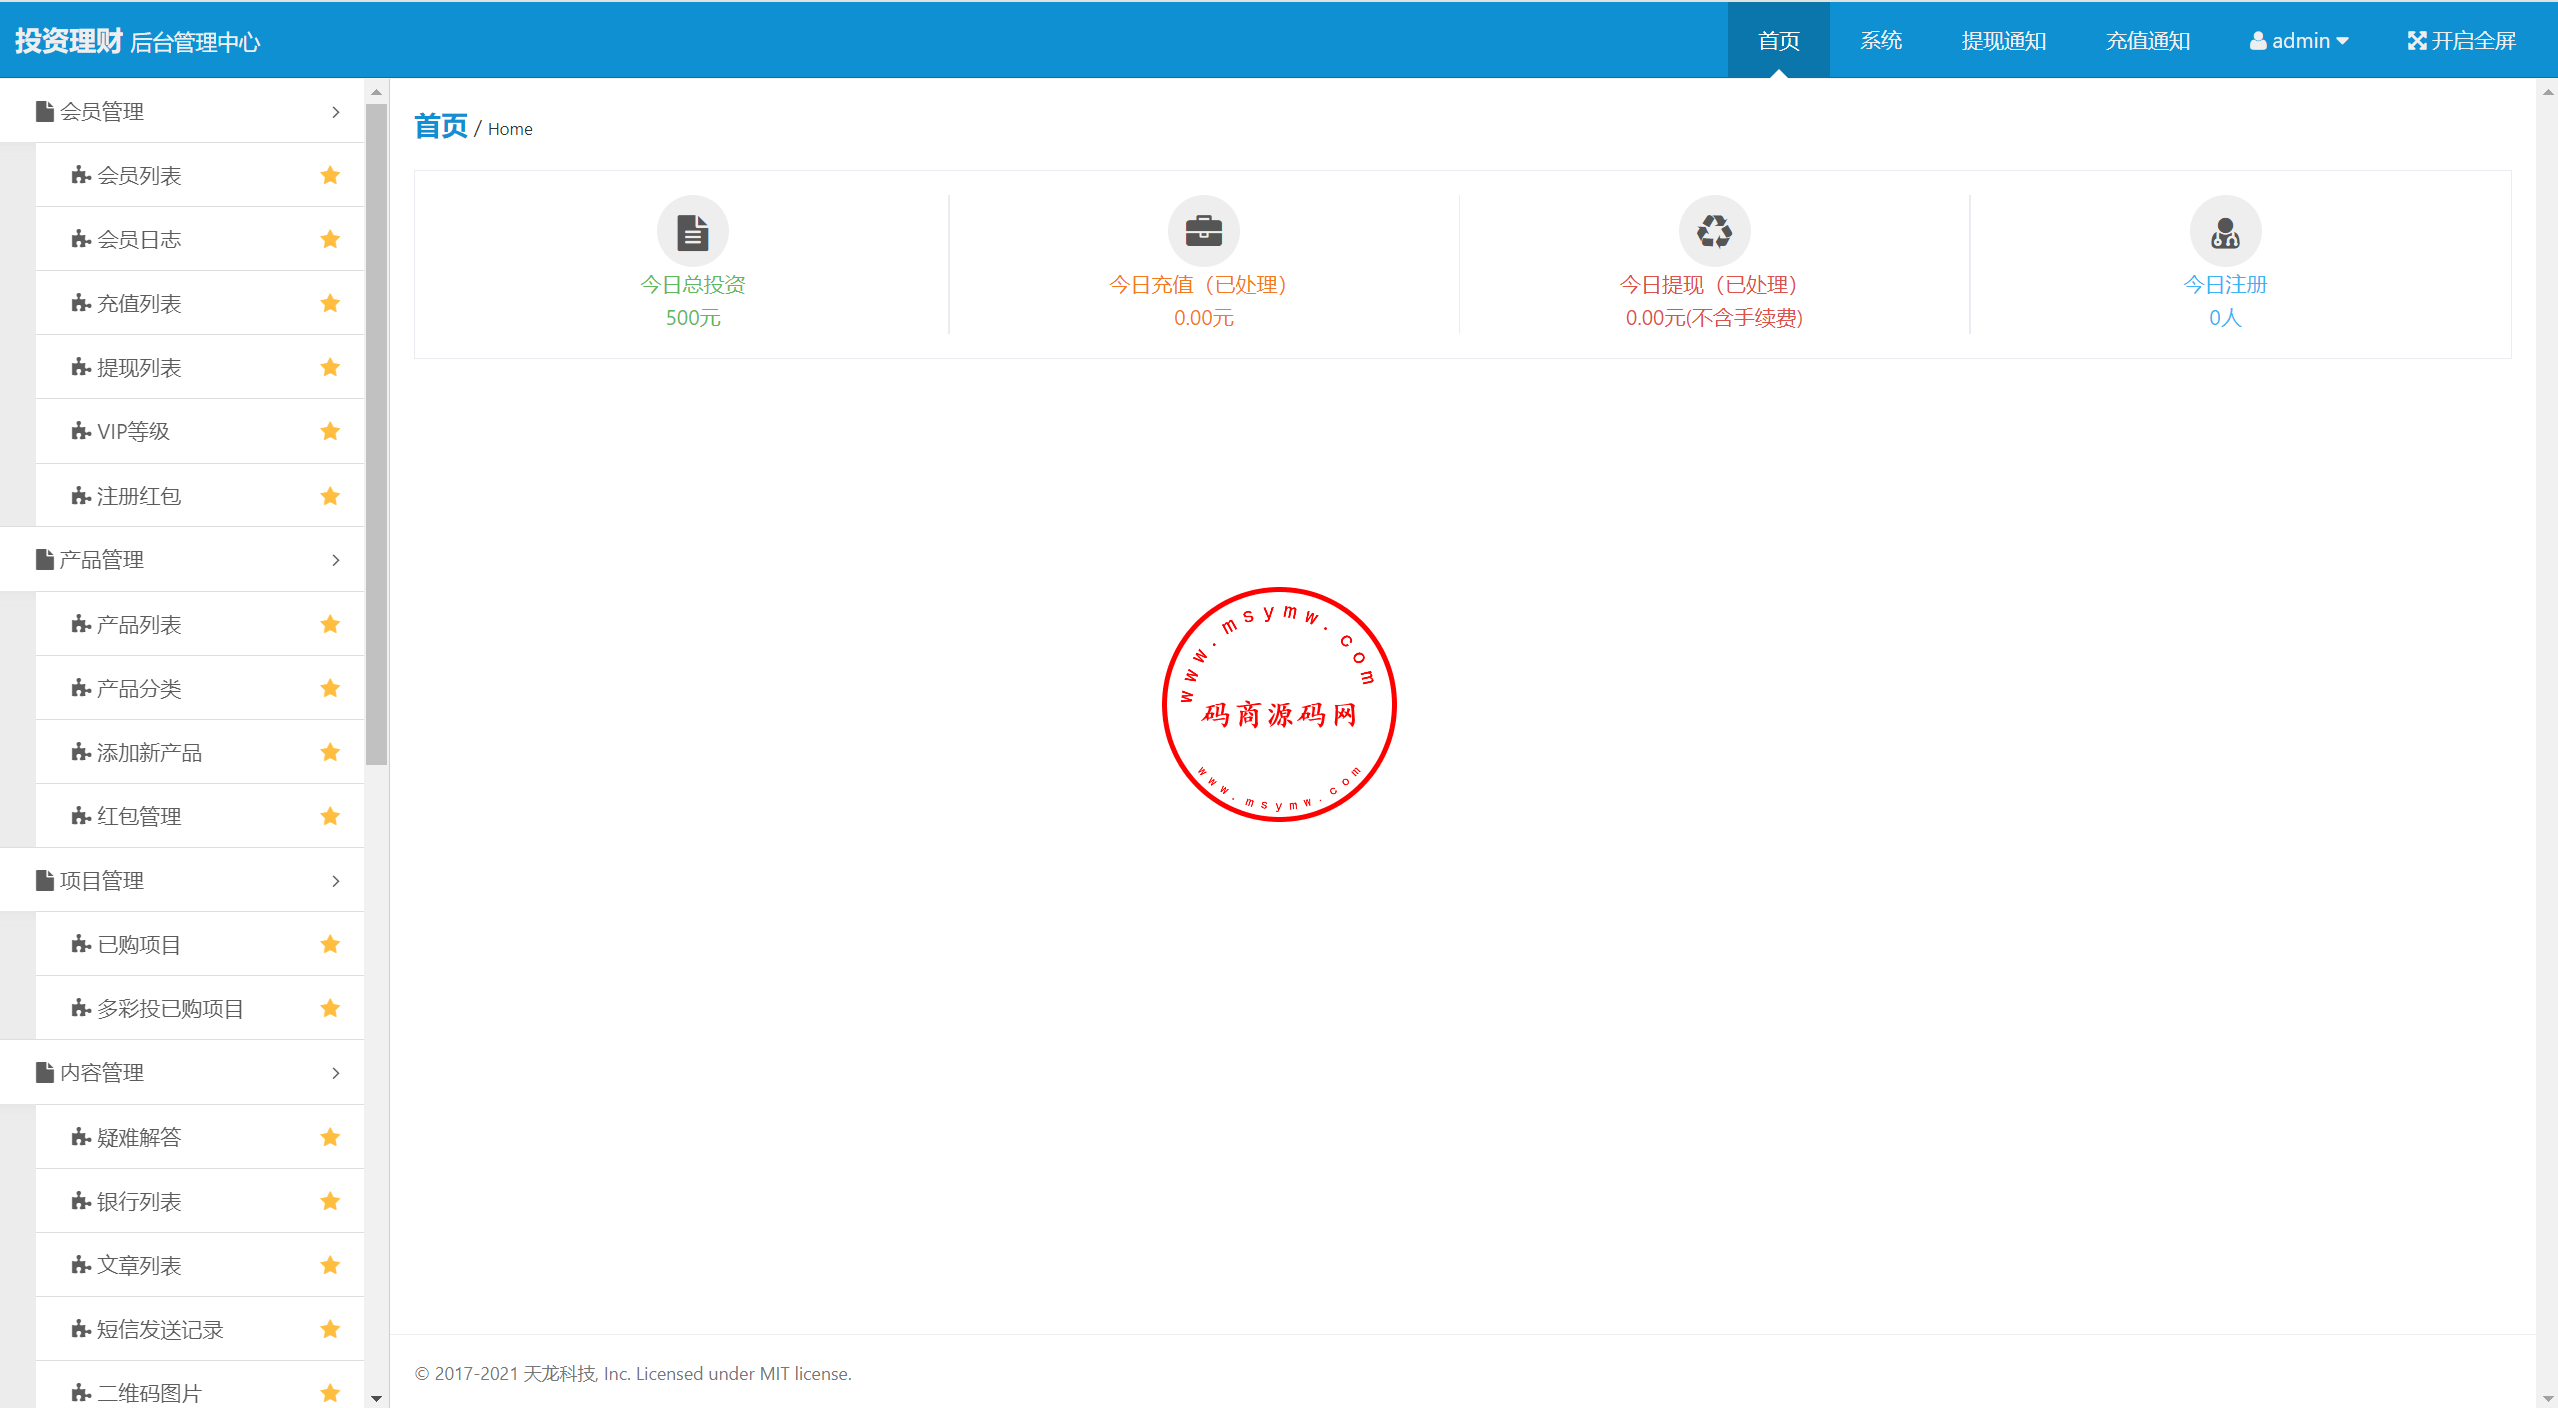Click the 今日注册 0人 value
Image resolution: width=2558 pixels, height=1408 pixels.
[2225, 318]
